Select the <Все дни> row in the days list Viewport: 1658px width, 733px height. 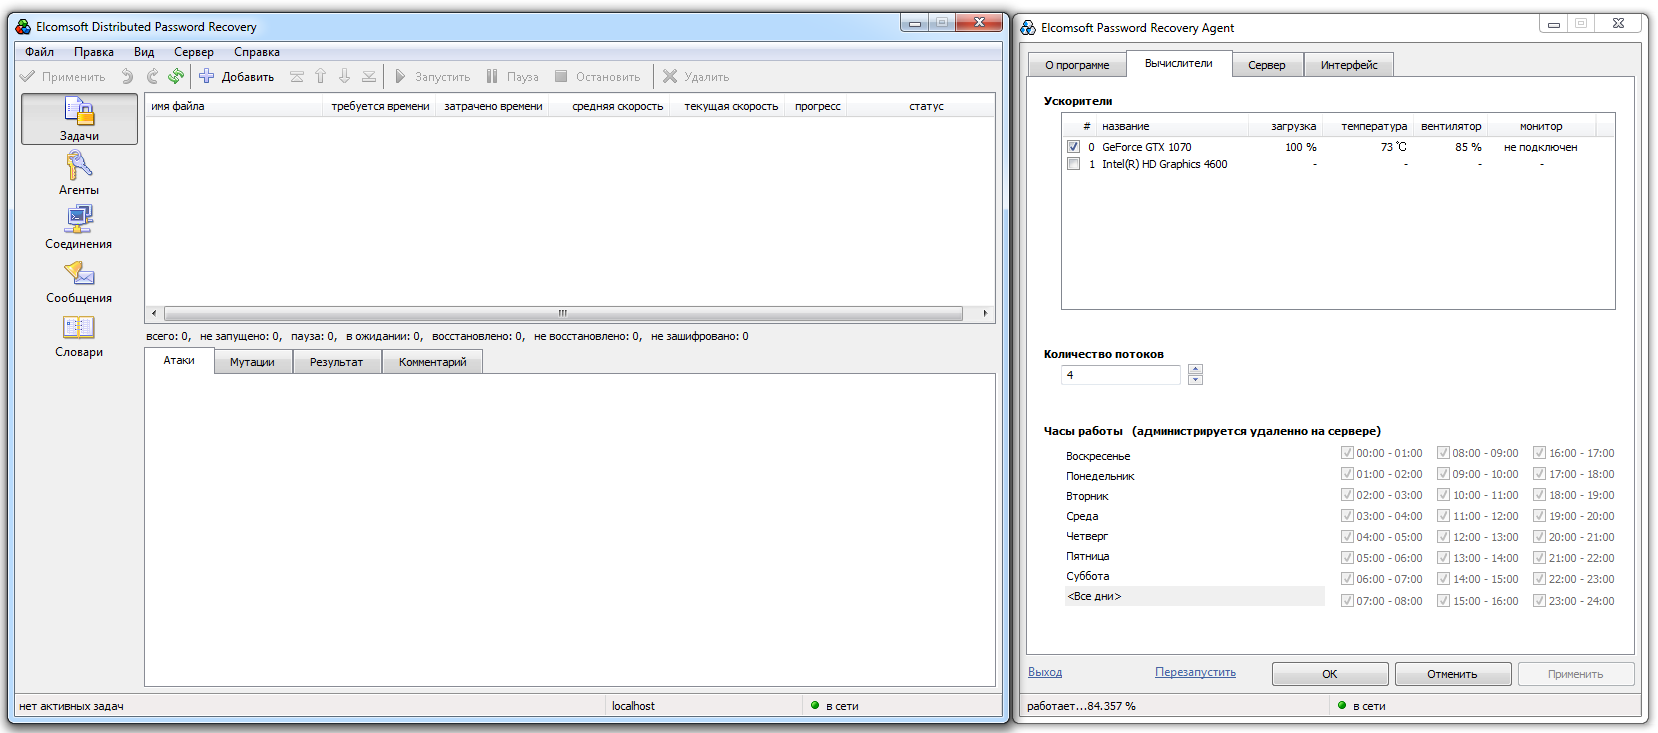click(x=1194, y=596)
